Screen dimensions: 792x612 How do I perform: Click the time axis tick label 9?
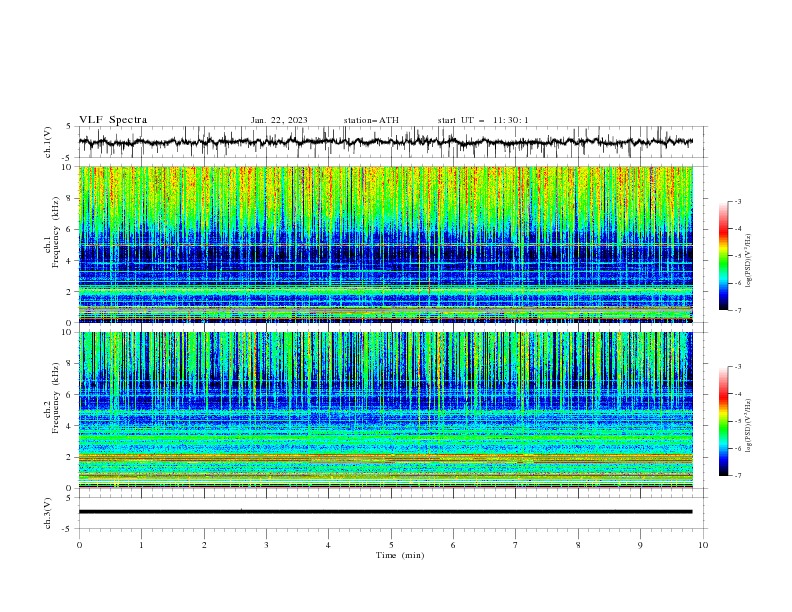pos(640,545)
